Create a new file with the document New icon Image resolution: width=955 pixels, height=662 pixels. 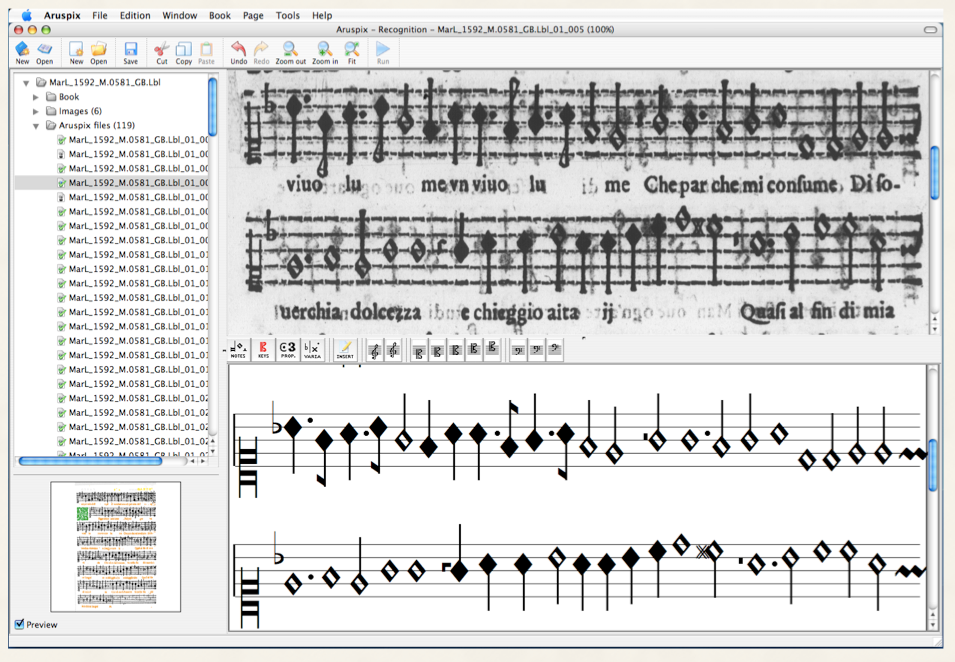tap(76, 52)
